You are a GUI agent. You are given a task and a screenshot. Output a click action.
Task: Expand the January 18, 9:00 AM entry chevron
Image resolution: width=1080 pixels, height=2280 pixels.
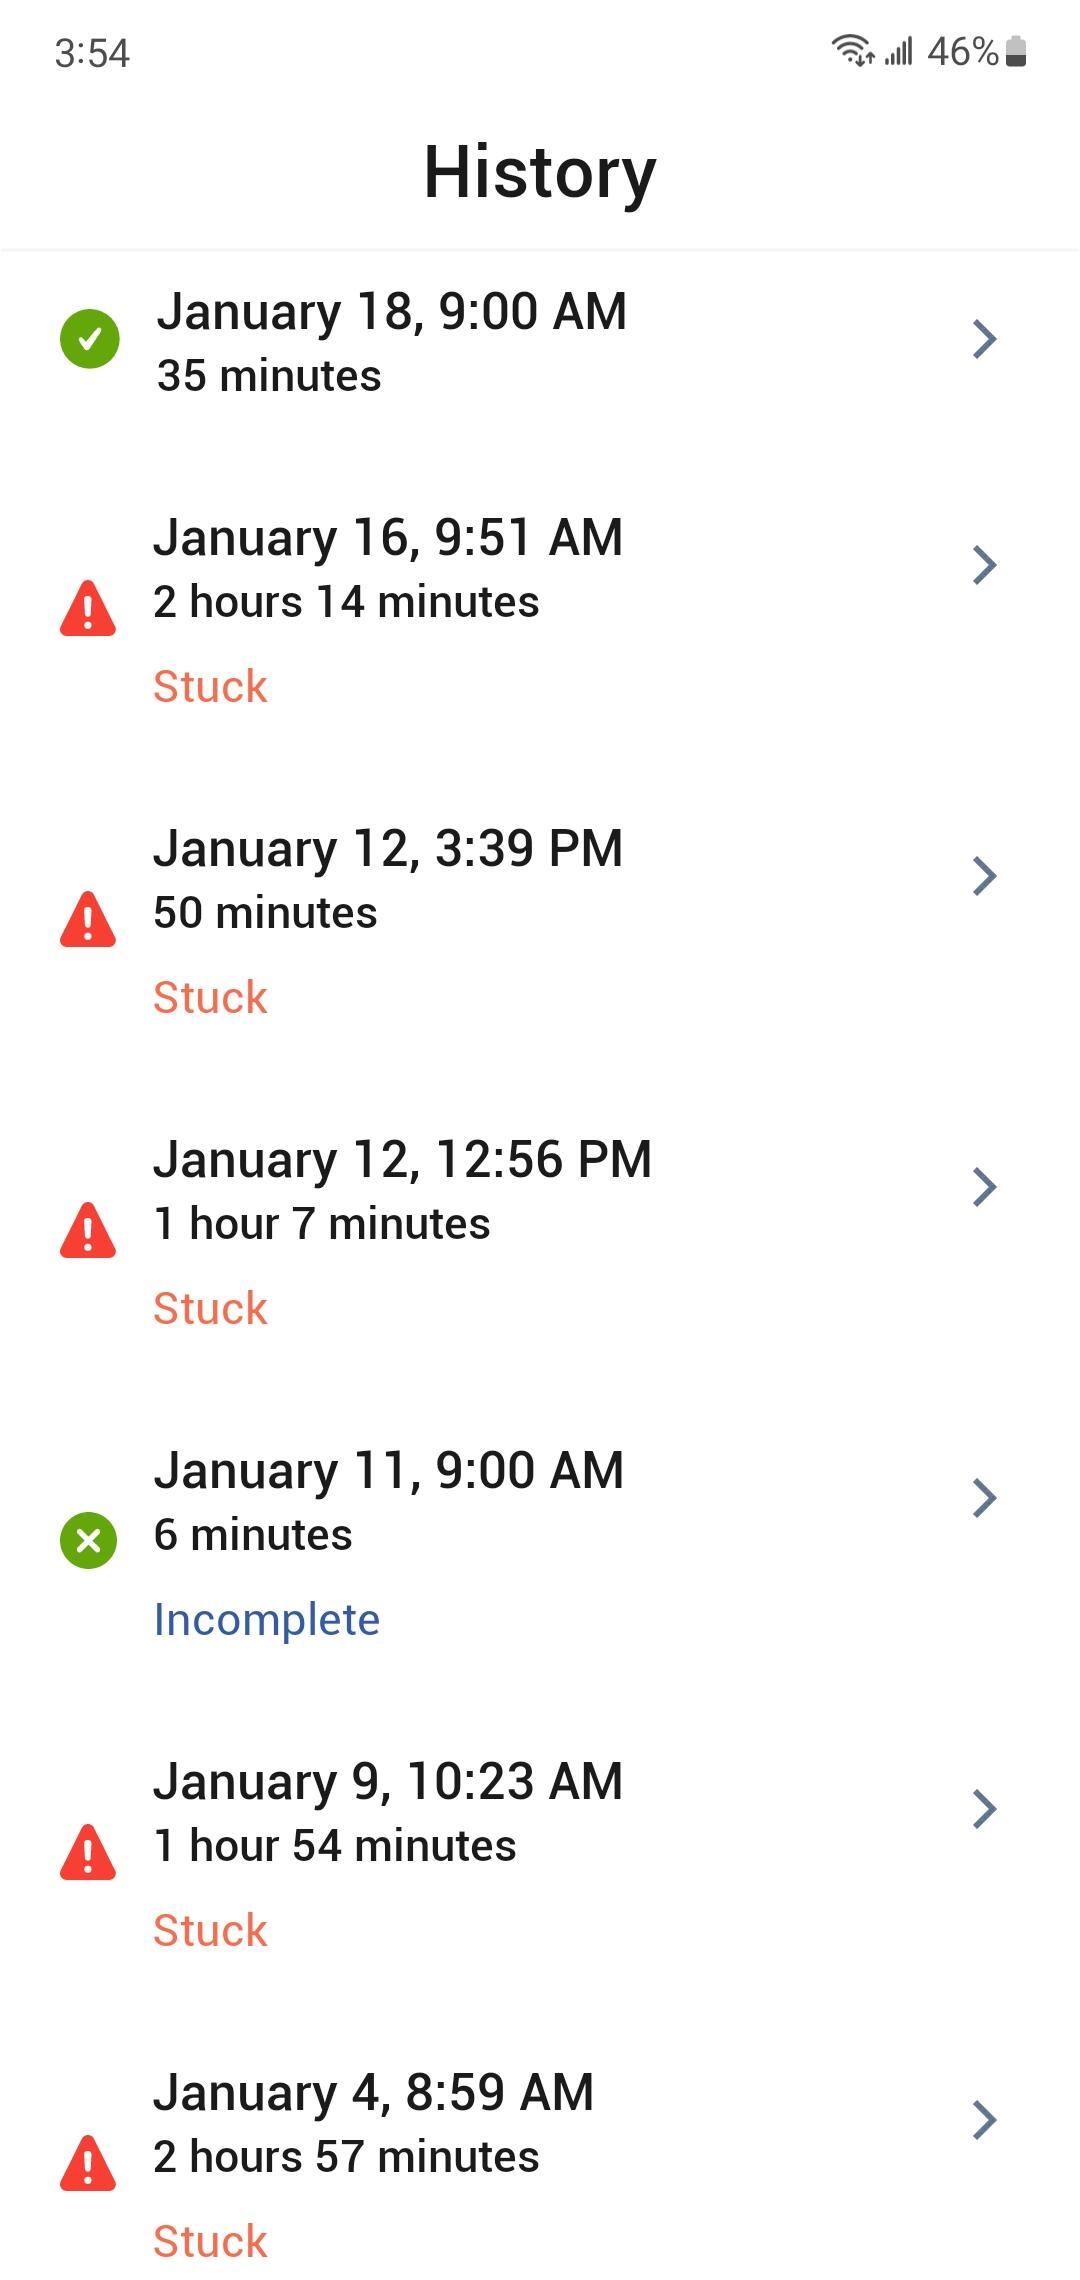click(984, 340)
